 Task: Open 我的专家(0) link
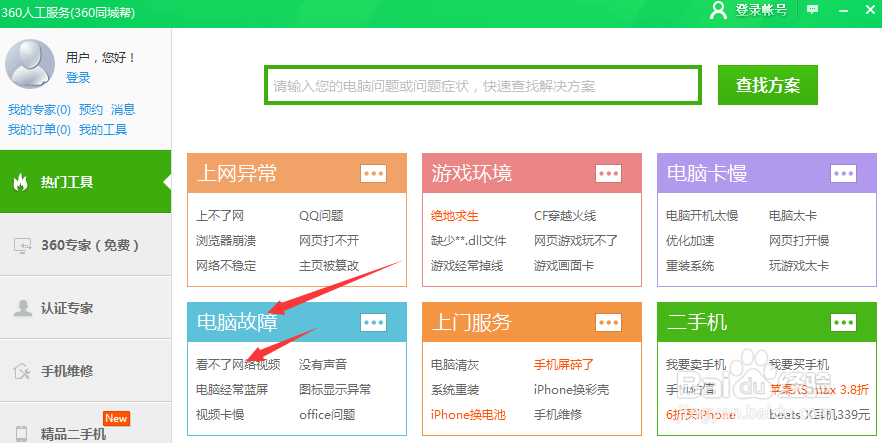pyautogui.click(x=39, y=109)
